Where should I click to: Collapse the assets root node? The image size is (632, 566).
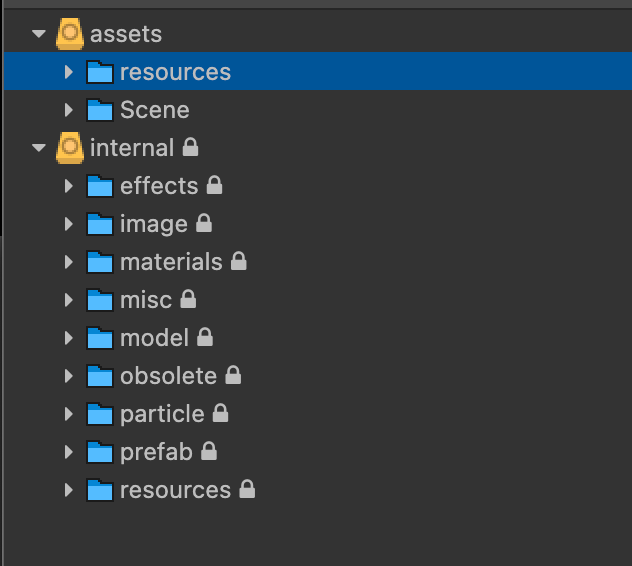39,34
